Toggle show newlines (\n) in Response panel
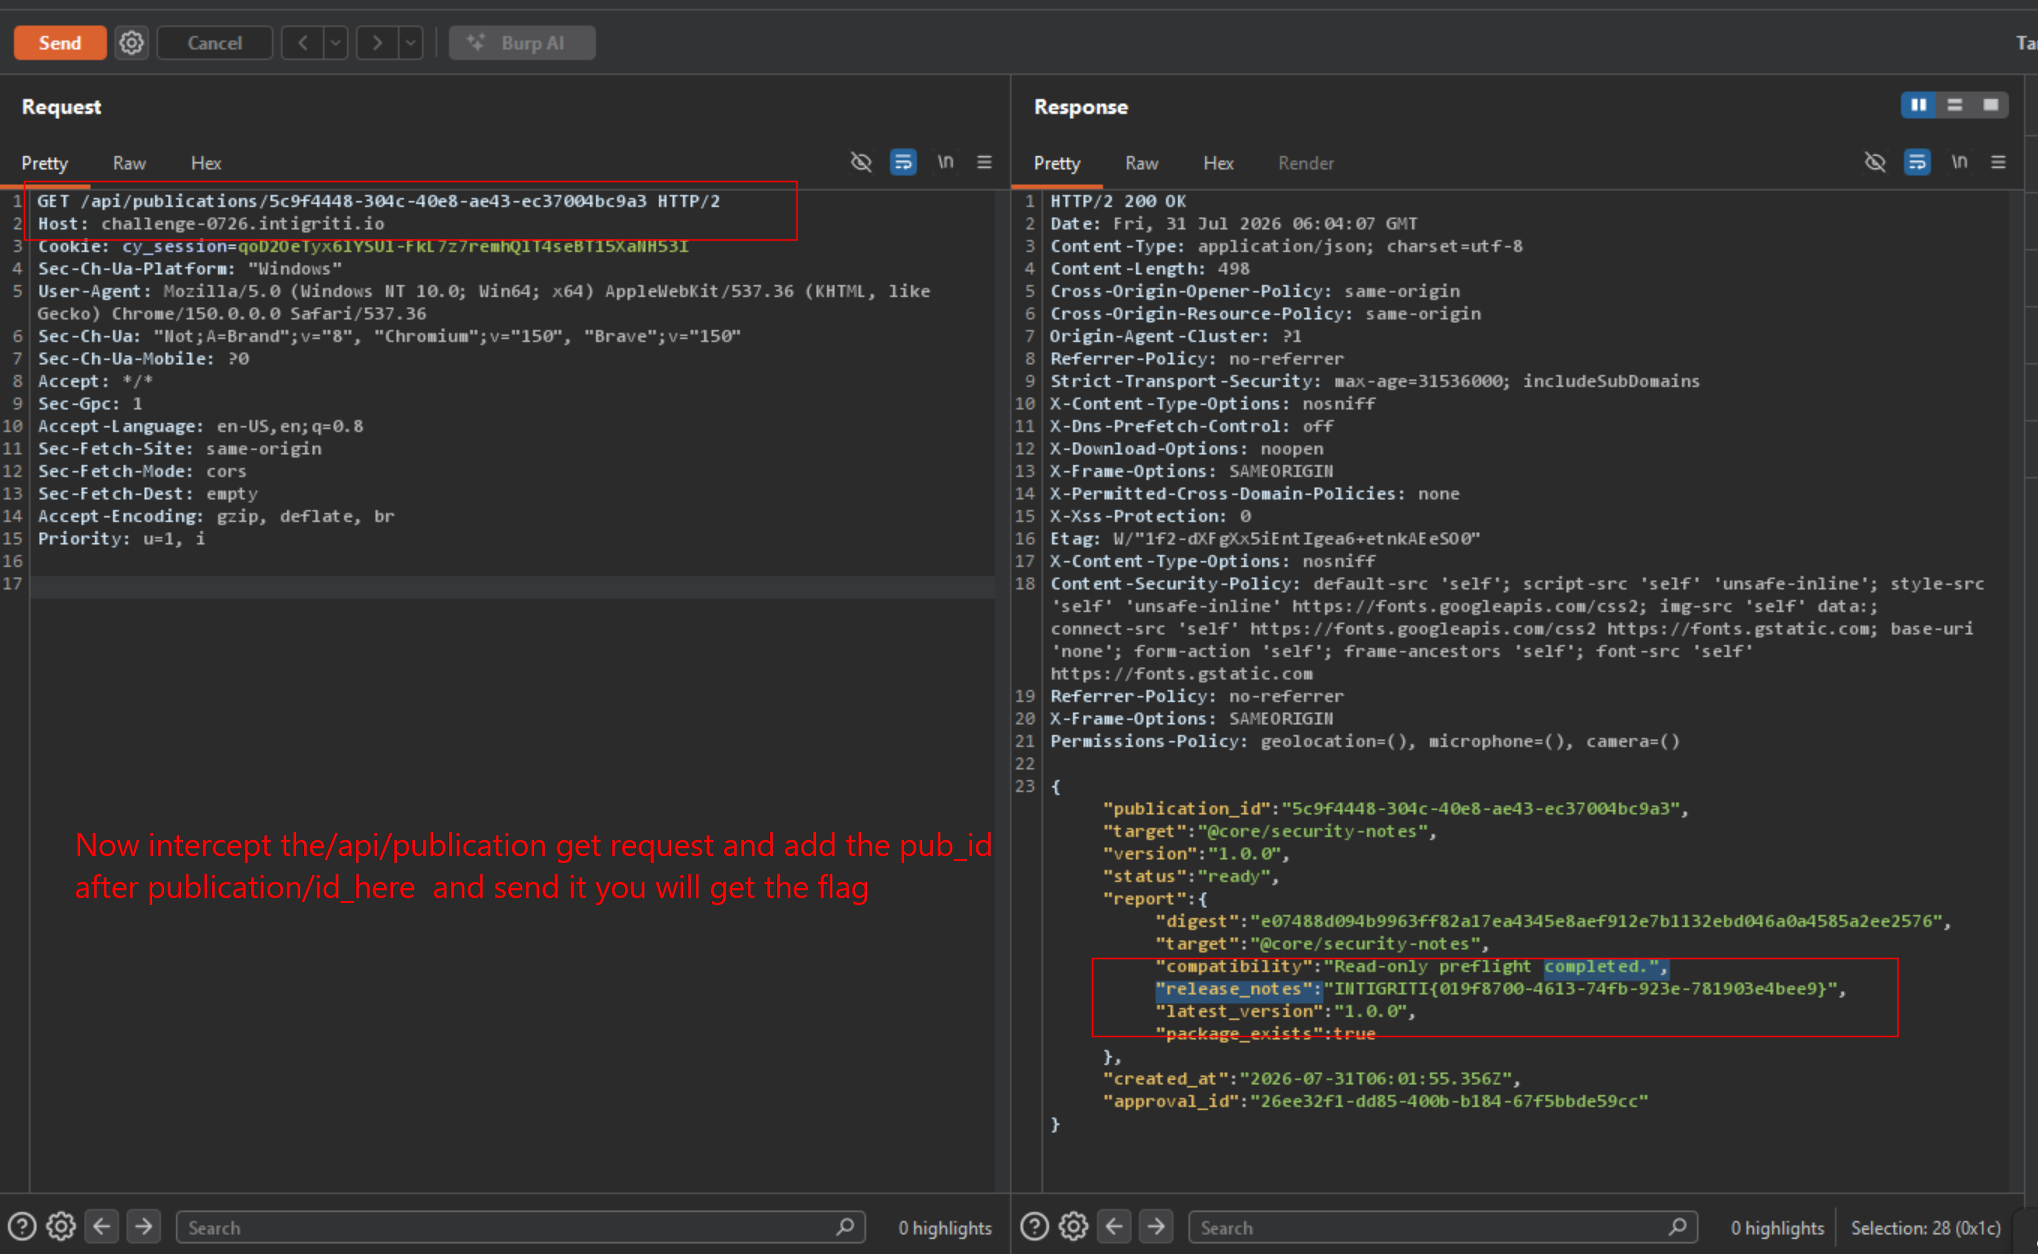This screenshot has height=1254, width=2038. [x=1959, y=162]
